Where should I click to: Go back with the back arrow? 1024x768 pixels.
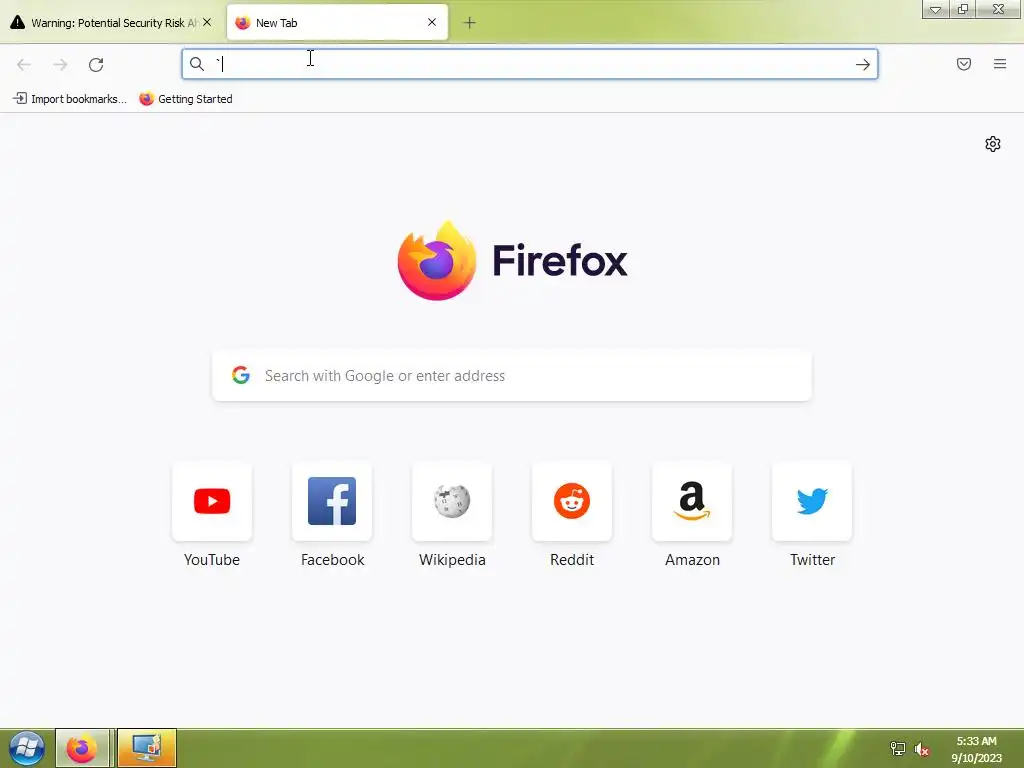pyautogui.click(x=24, y=64)
